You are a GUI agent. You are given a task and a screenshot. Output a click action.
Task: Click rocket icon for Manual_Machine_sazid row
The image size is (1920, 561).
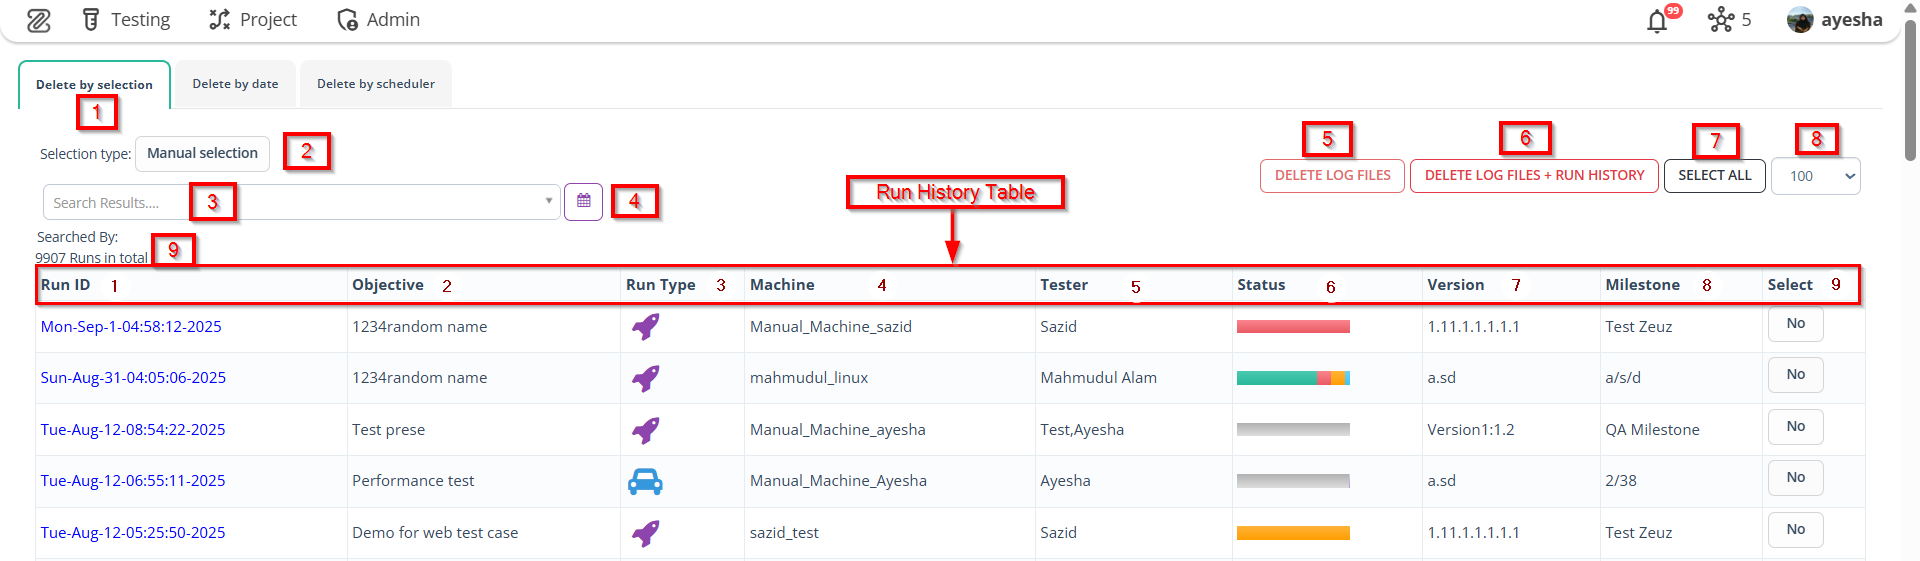645,327
